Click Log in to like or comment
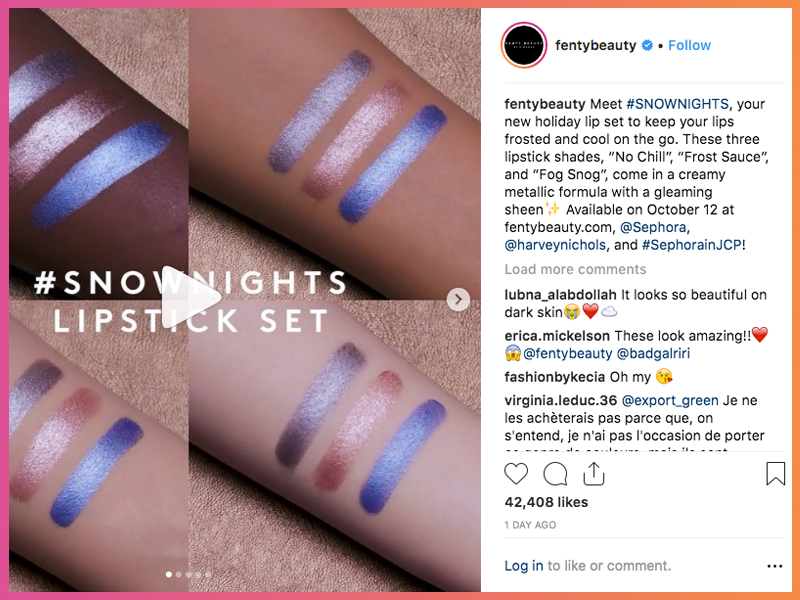This screenshot has height=600, width=800. (x=523, y=566)
